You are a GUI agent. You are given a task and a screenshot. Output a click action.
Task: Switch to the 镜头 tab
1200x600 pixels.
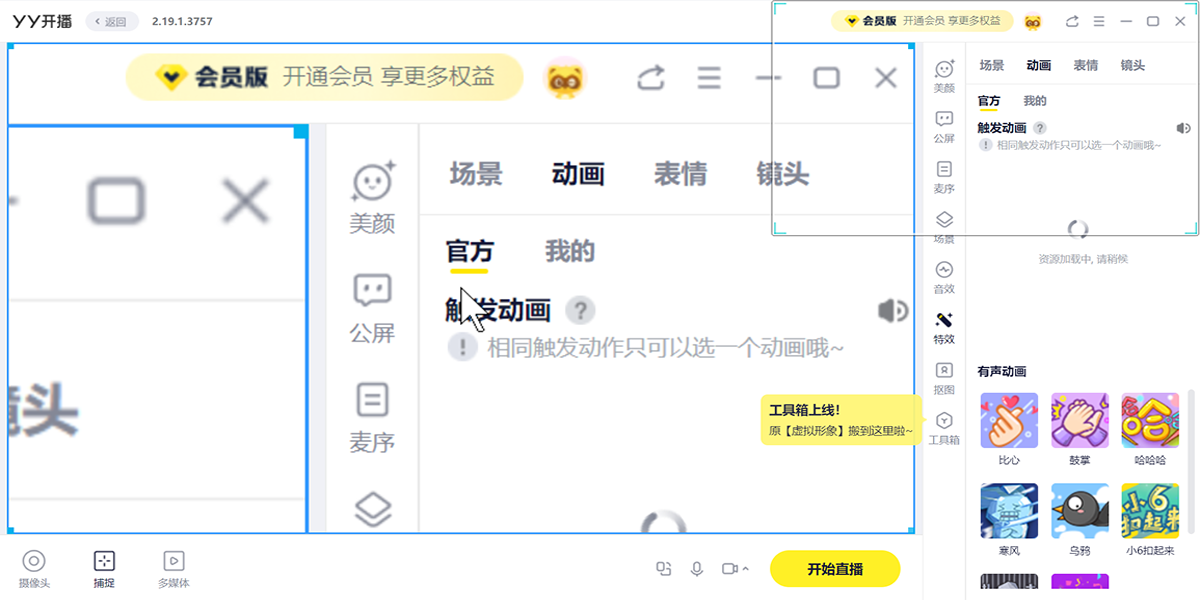[1133, 65]
